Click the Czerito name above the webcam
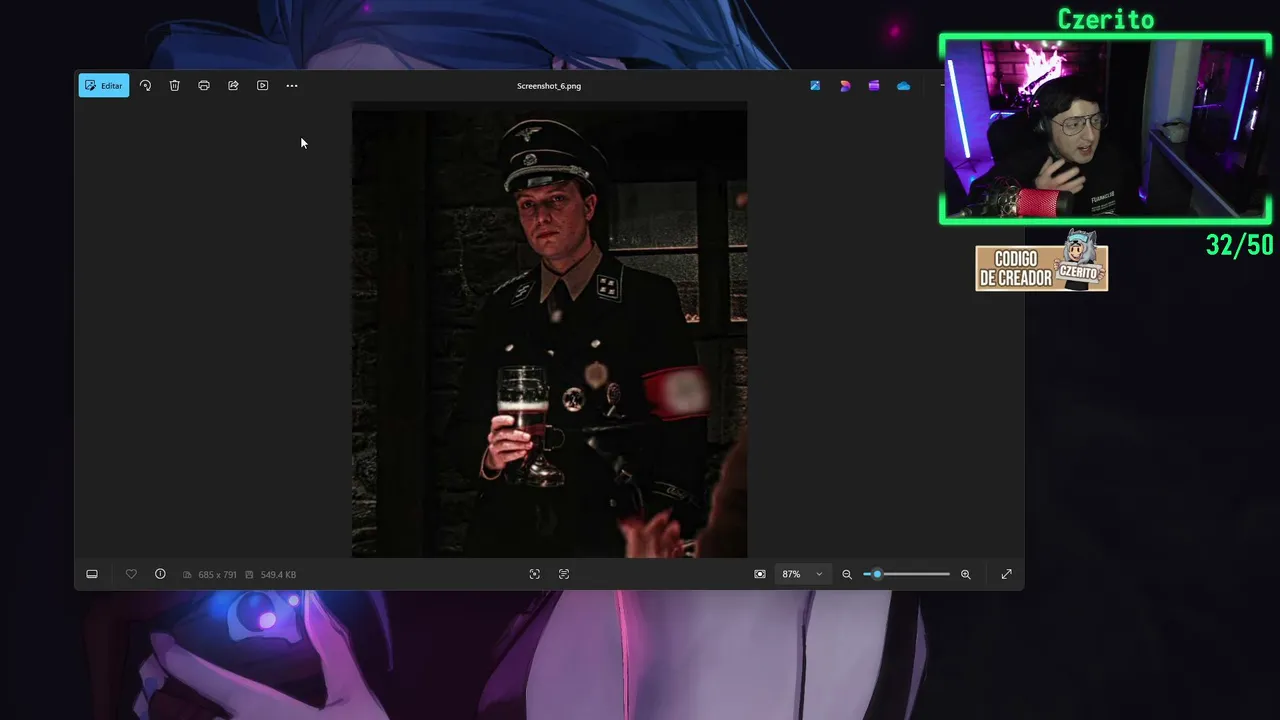Viewport: 1280px width, 720px height. point(1106,19)
